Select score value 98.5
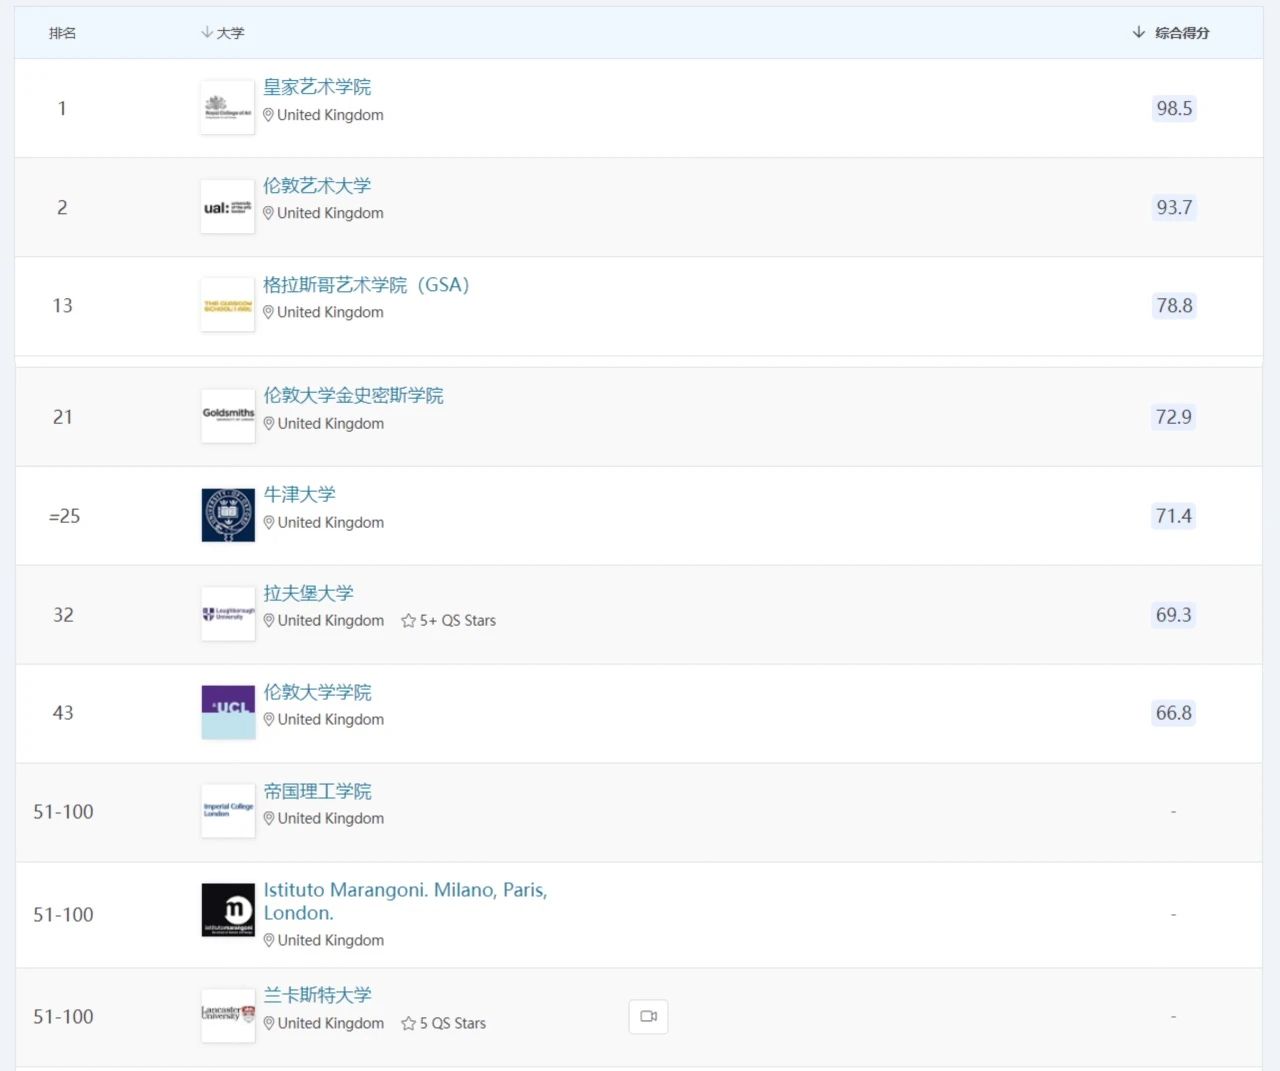Screen dimensions: 1280x1071 (x=1174, y=108)
